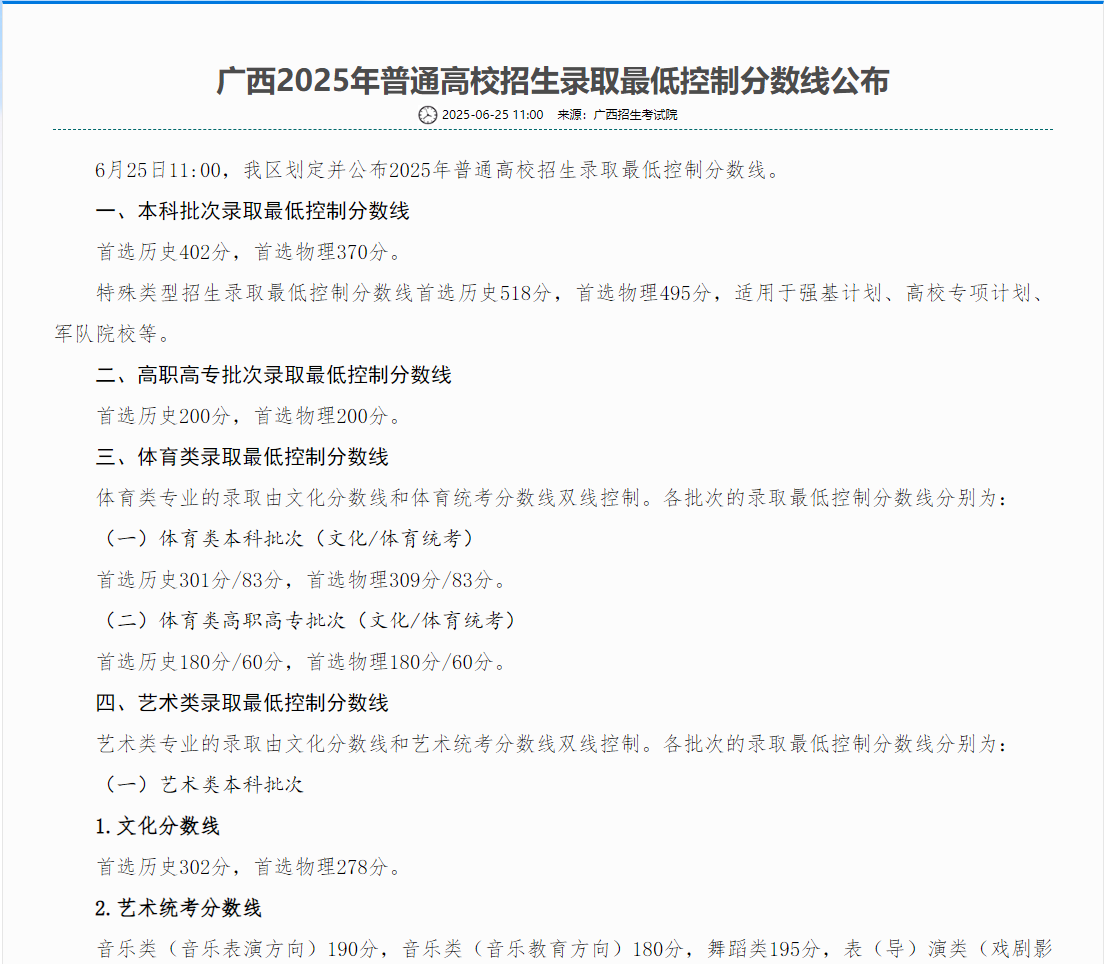Click the line 首选历史200分，首选物理200分
The width and height of the screenshot is (1104, 964).
(249, 416)
